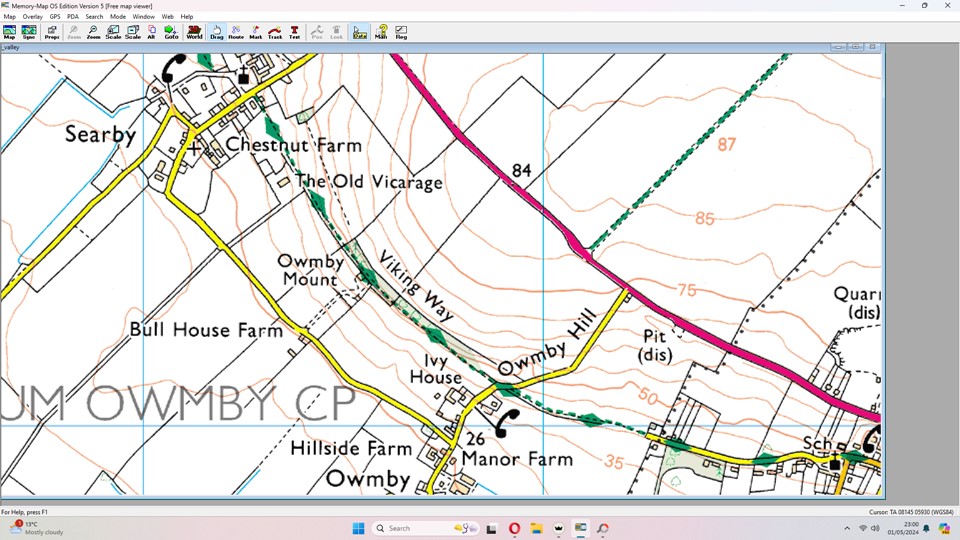This screenshot has width=960, height=540.
Task: Click the Searby place name on map
Action: tap(100, 134)
